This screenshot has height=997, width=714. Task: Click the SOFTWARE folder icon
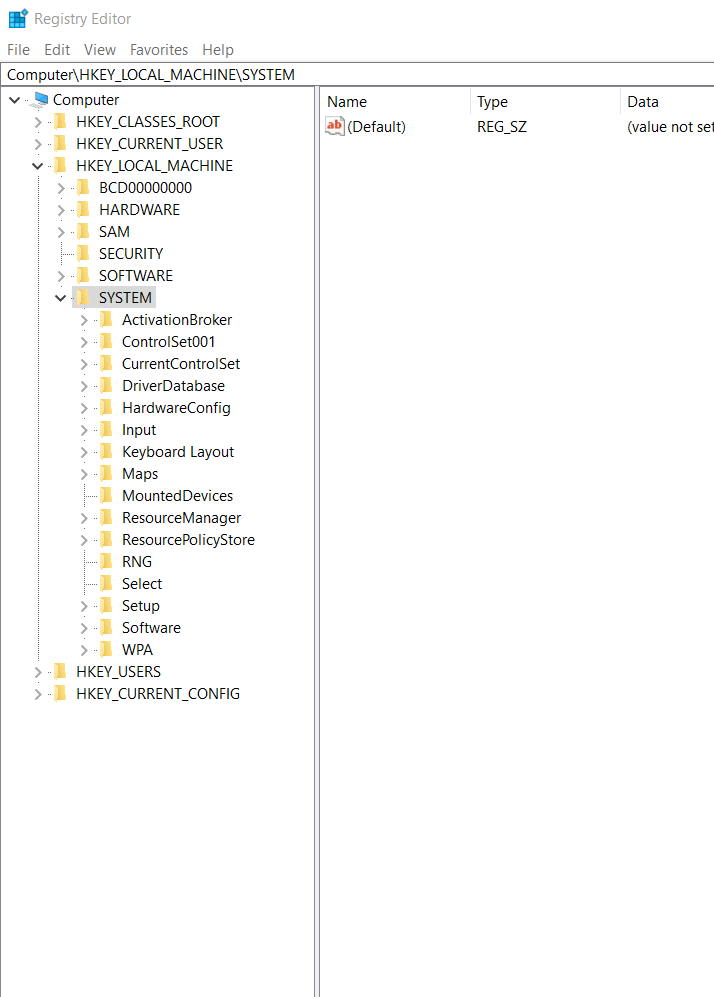(x=83, y=275)
